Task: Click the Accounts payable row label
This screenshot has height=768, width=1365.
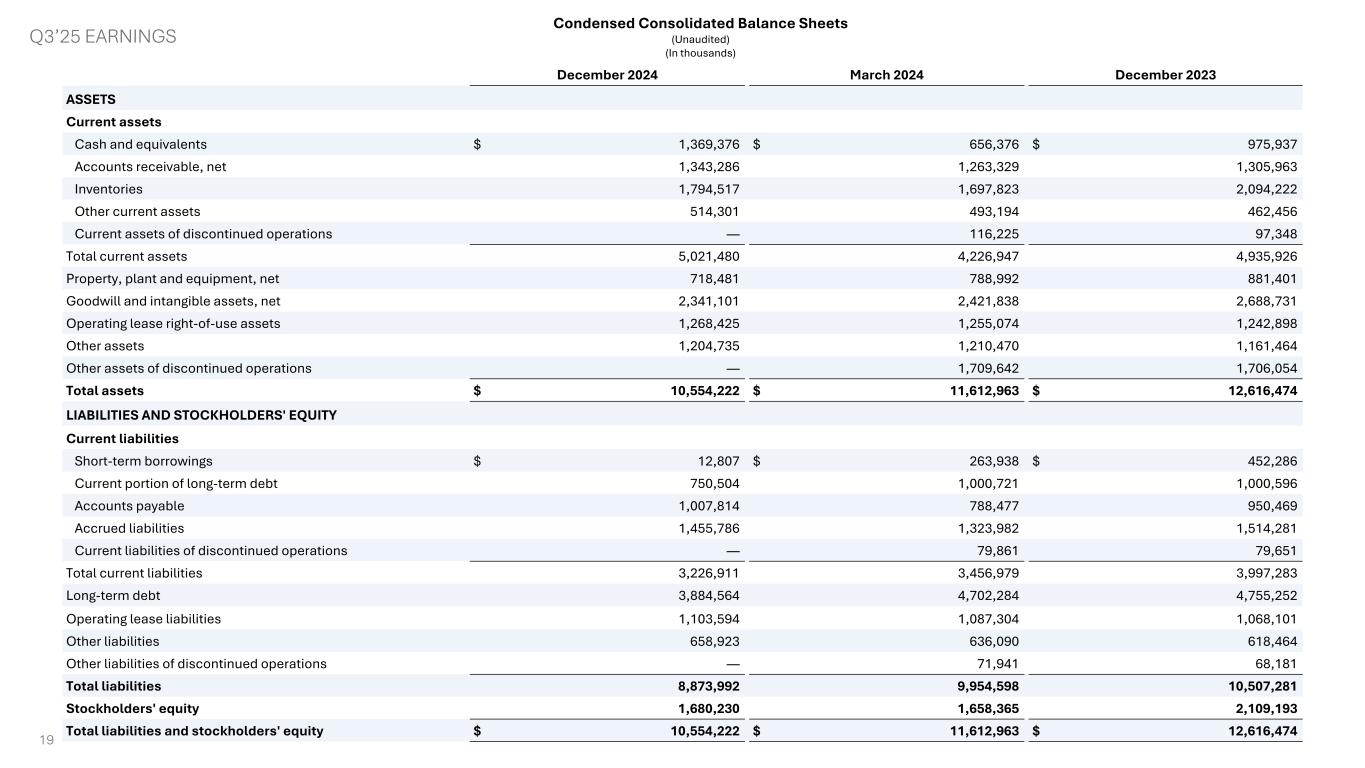Action: 129,506
